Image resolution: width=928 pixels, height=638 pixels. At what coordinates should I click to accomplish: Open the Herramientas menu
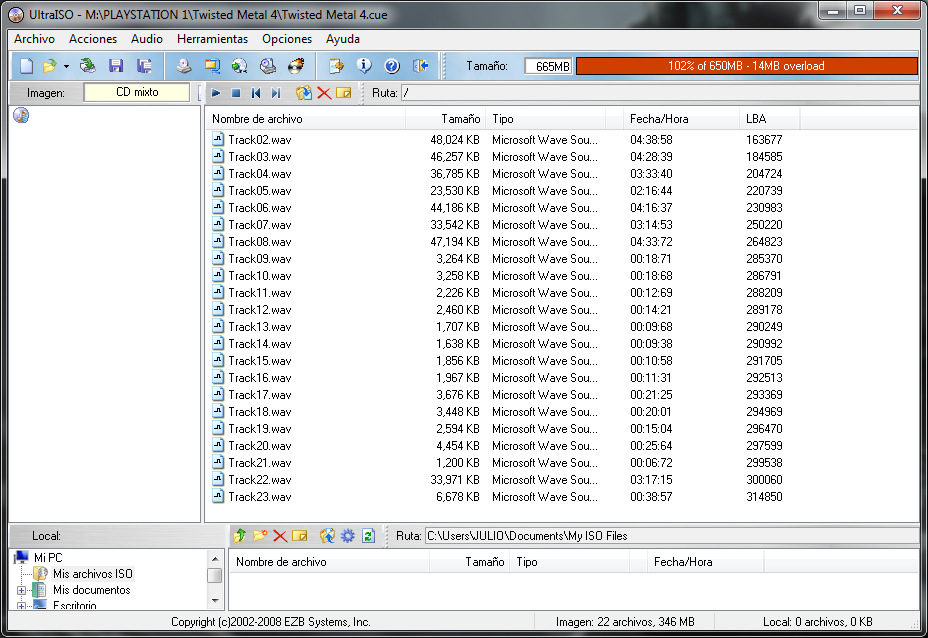coord(212,39)
